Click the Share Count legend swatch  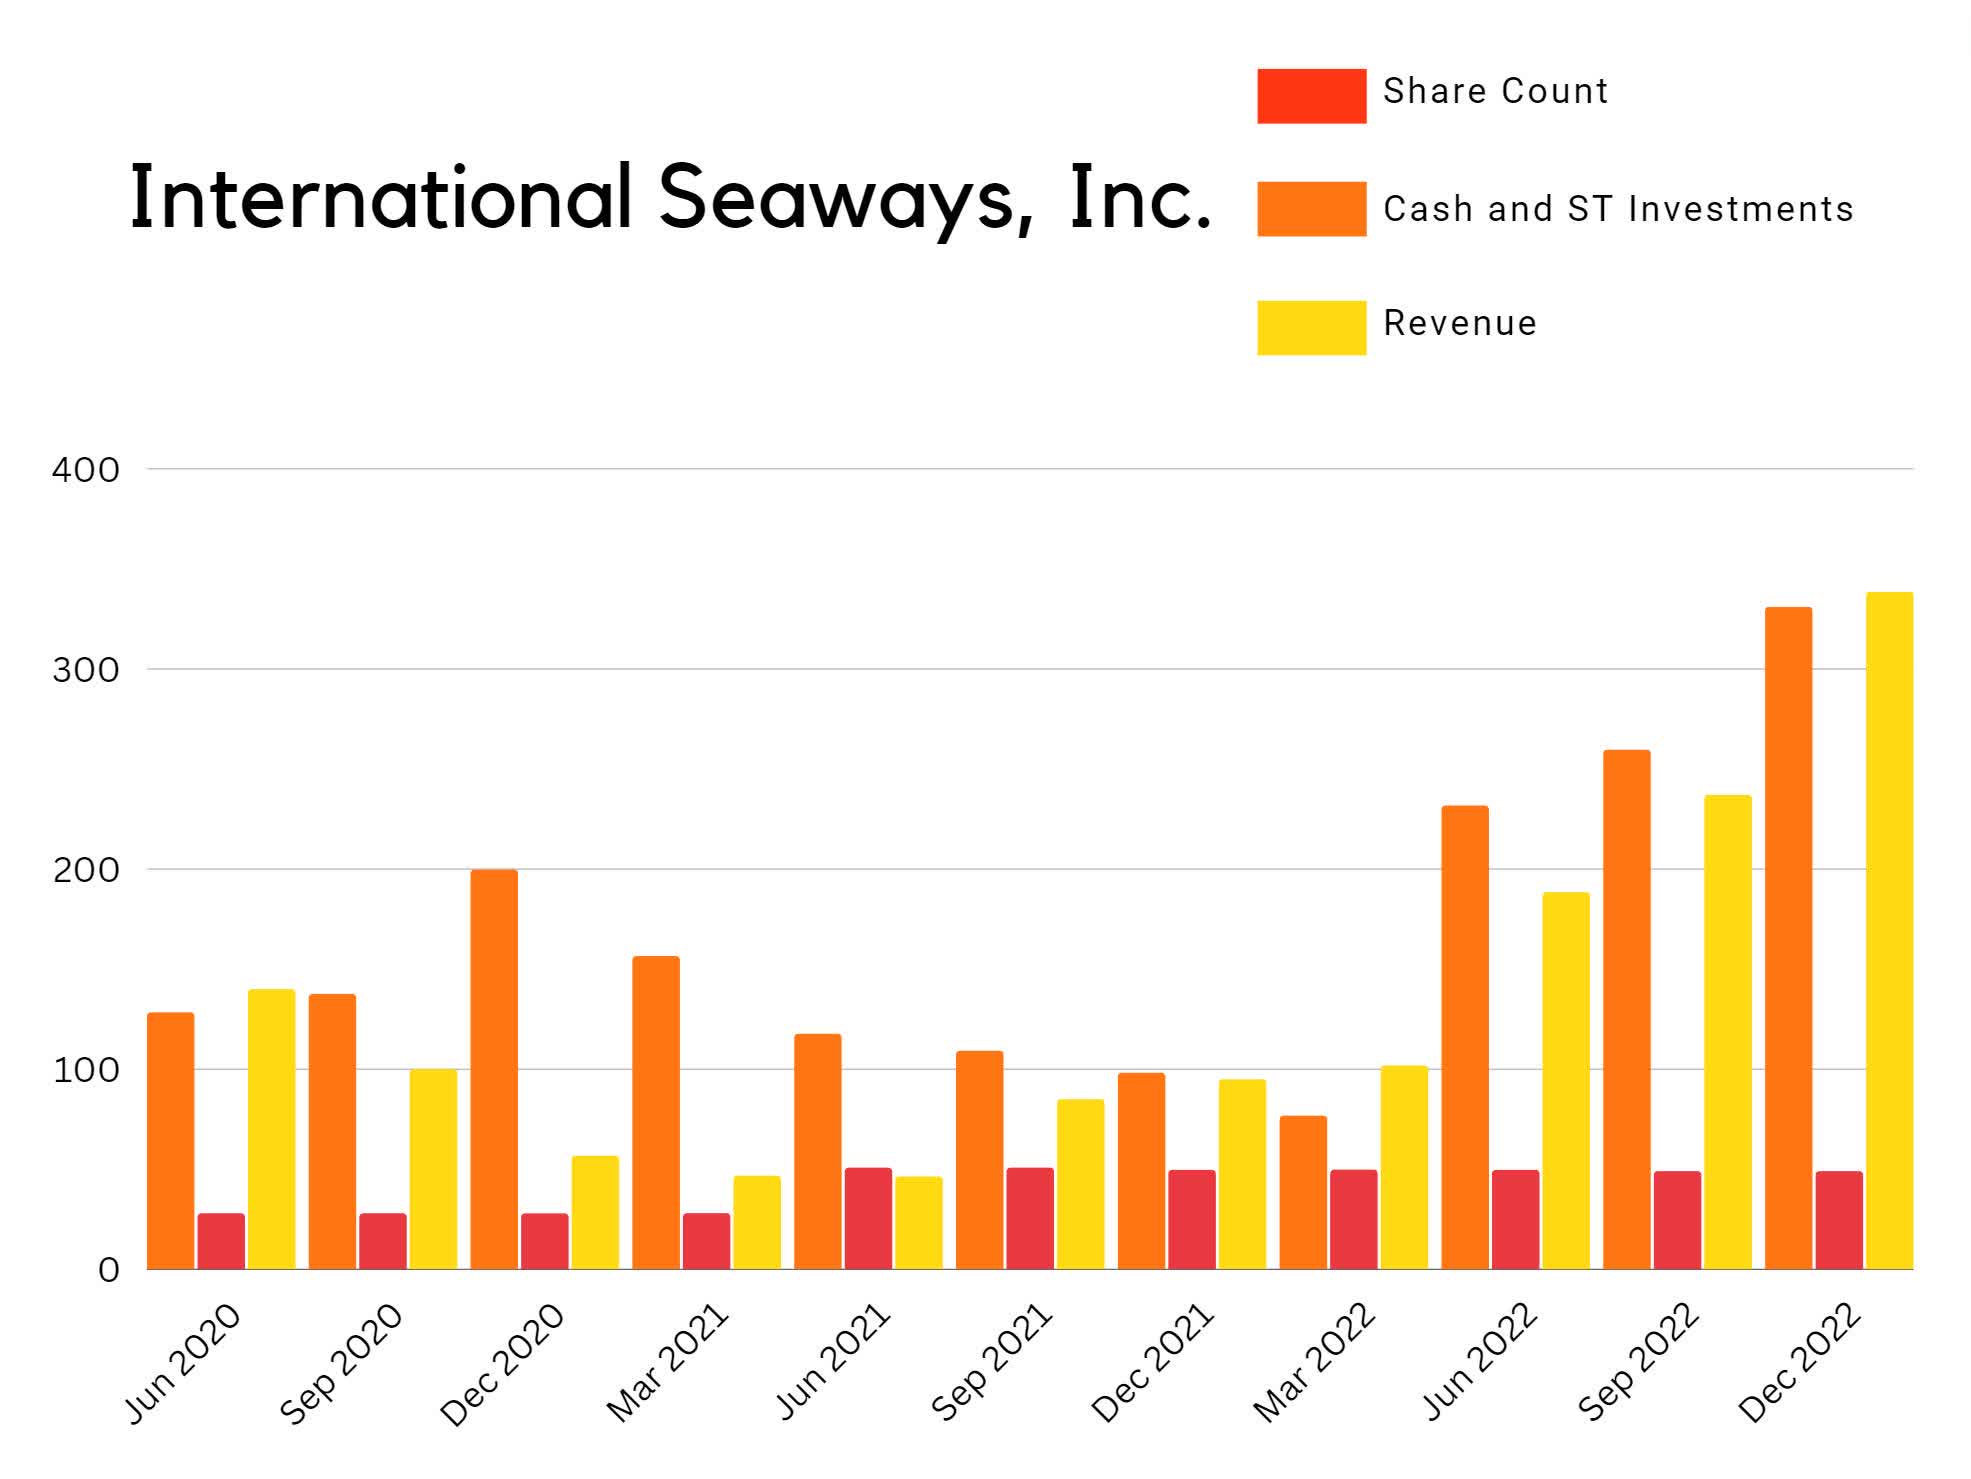click(1311, 96)
